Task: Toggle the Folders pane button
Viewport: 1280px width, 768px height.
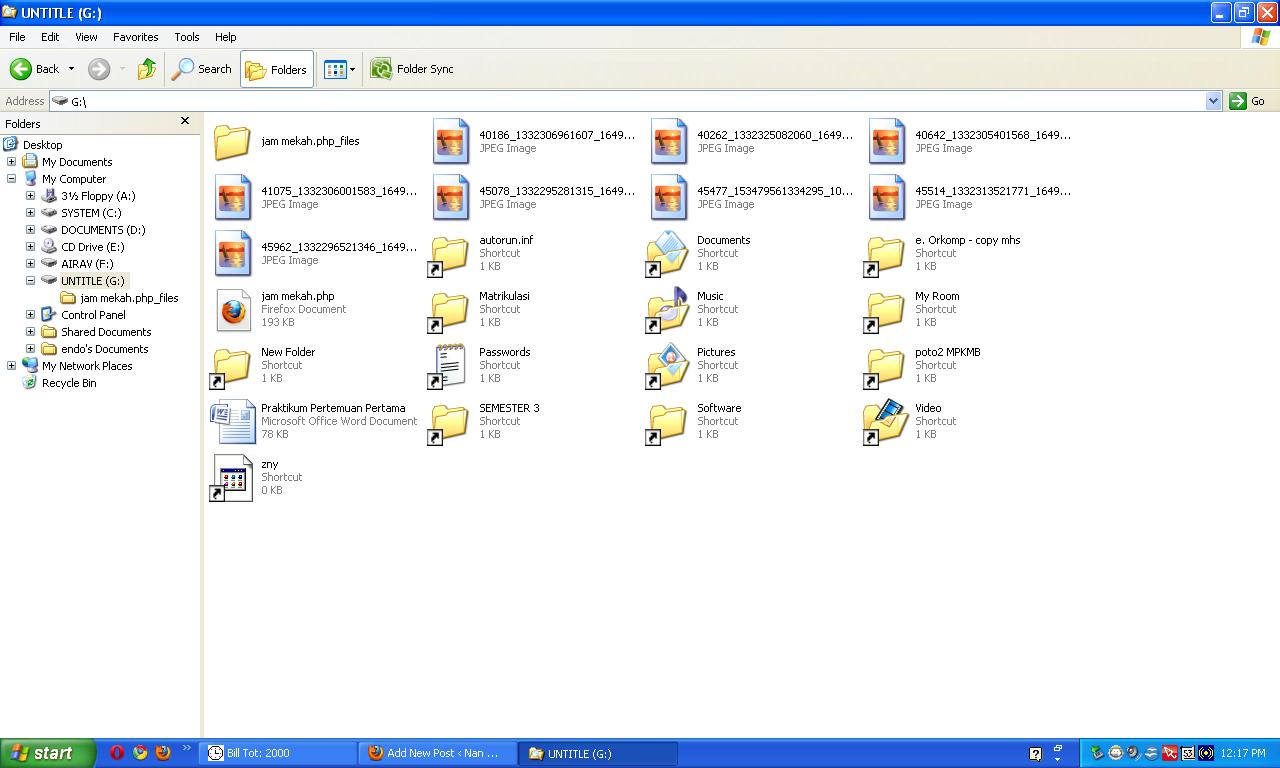Action: point(277,69)
